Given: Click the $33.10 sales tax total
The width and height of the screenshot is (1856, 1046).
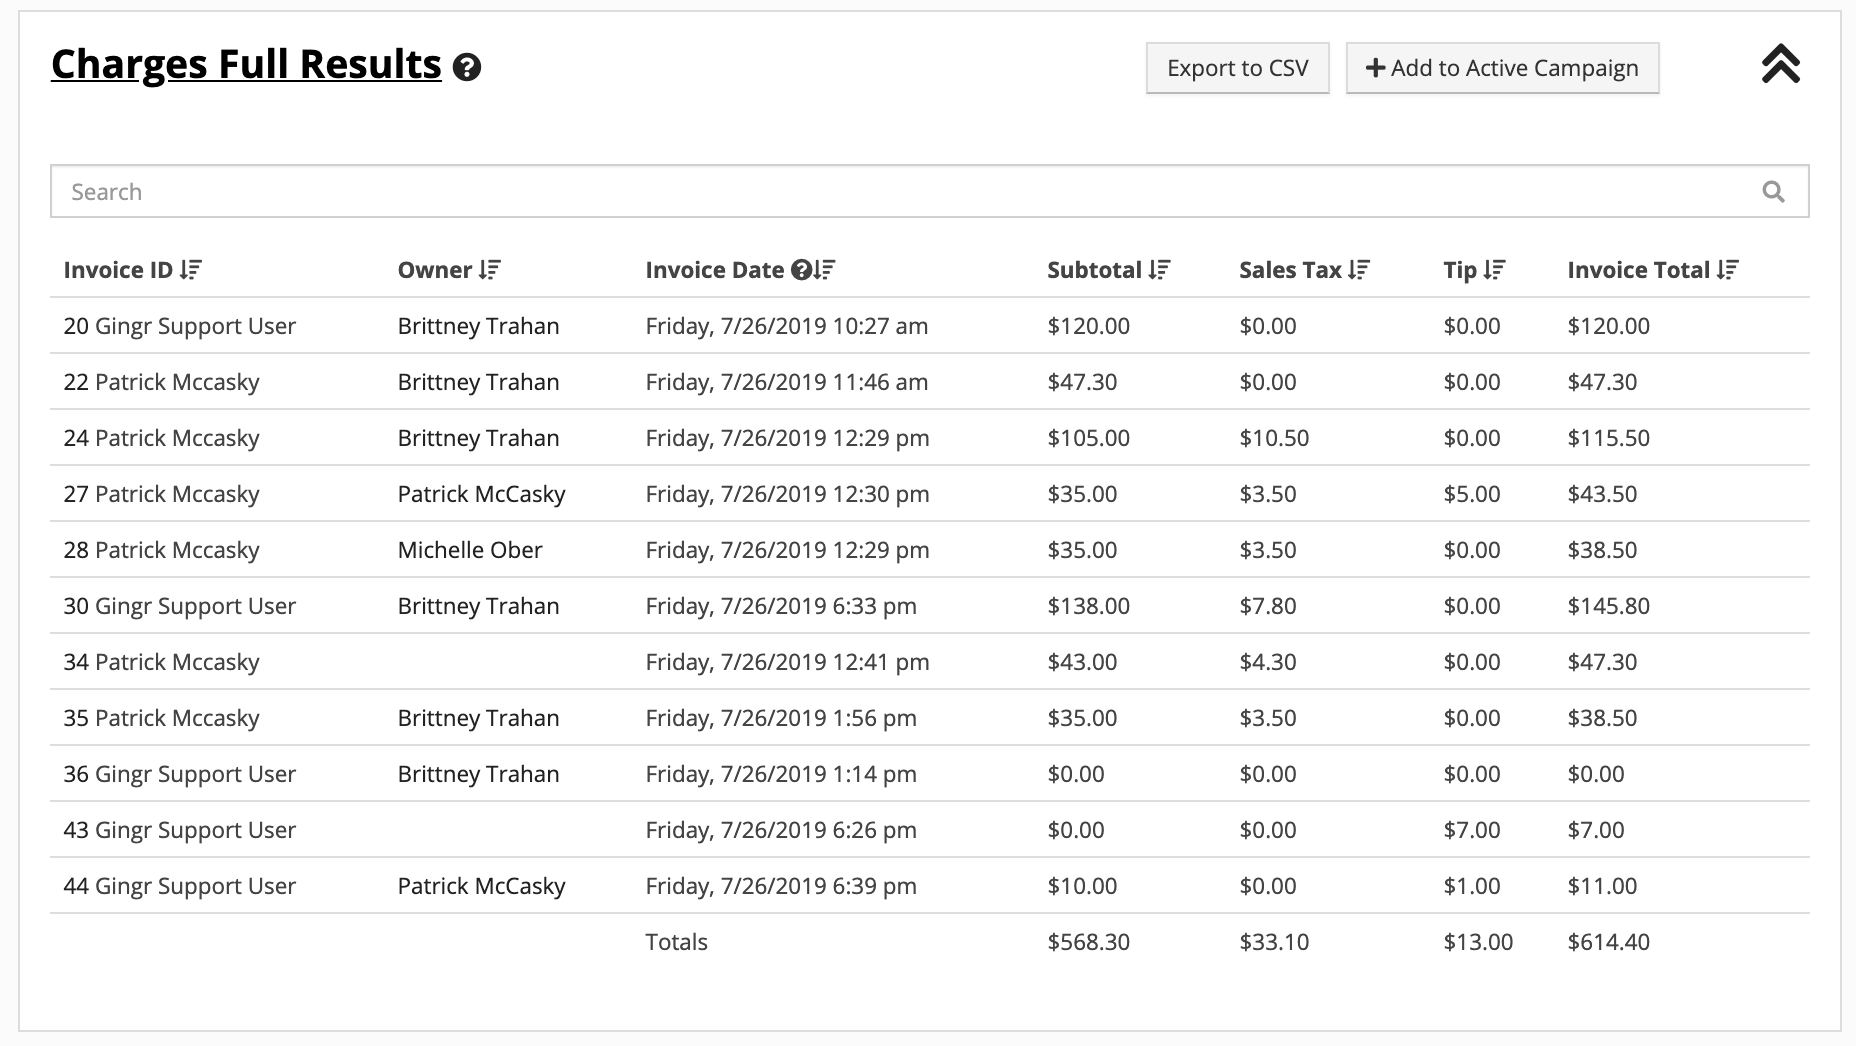Looking at the screenshot, I should tap(1274, 942).
